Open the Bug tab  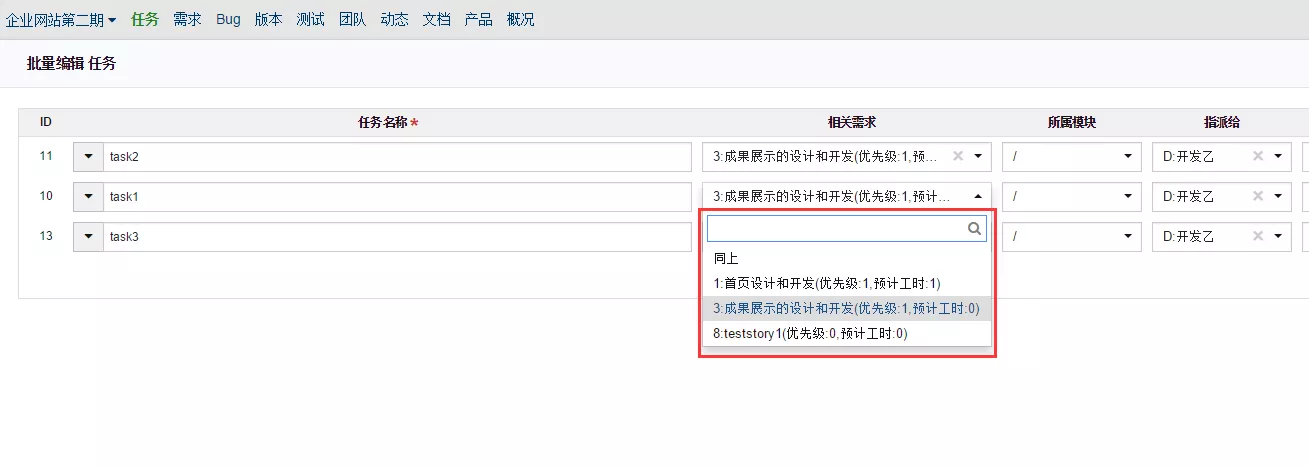click(x=228, y=19)
